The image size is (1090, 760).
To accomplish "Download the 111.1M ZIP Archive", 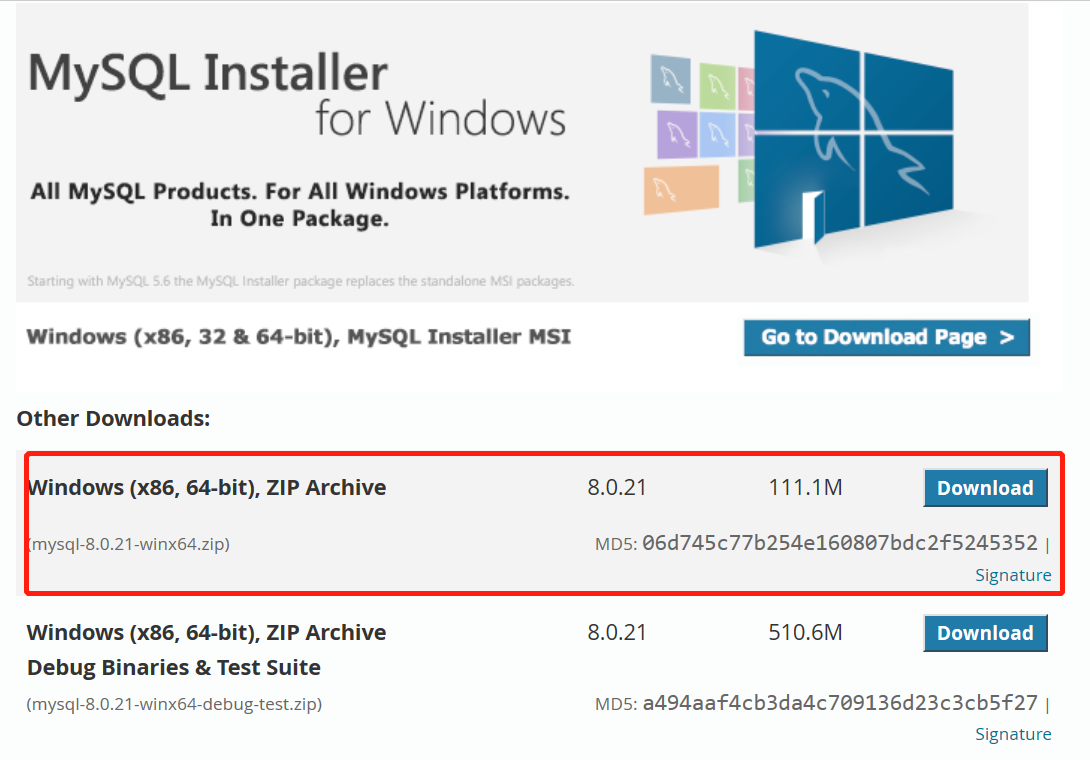I will 985,488.
